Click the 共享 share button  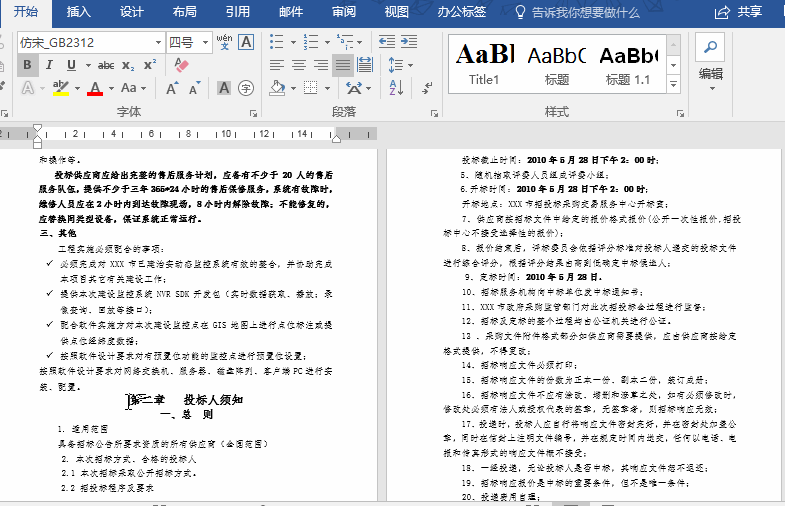(x=738, y=12)
